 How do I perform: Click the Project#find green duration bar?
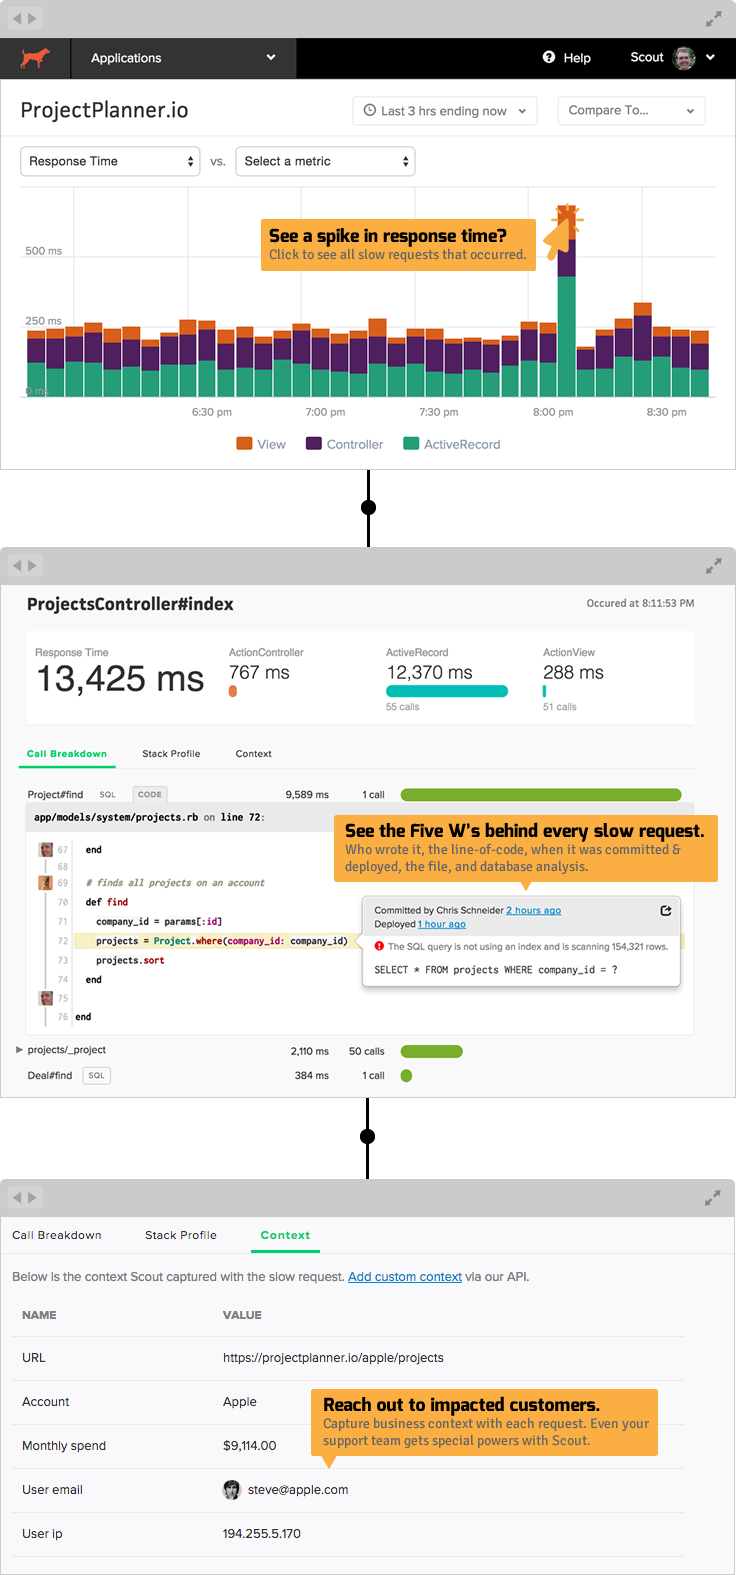pos(541,795)
